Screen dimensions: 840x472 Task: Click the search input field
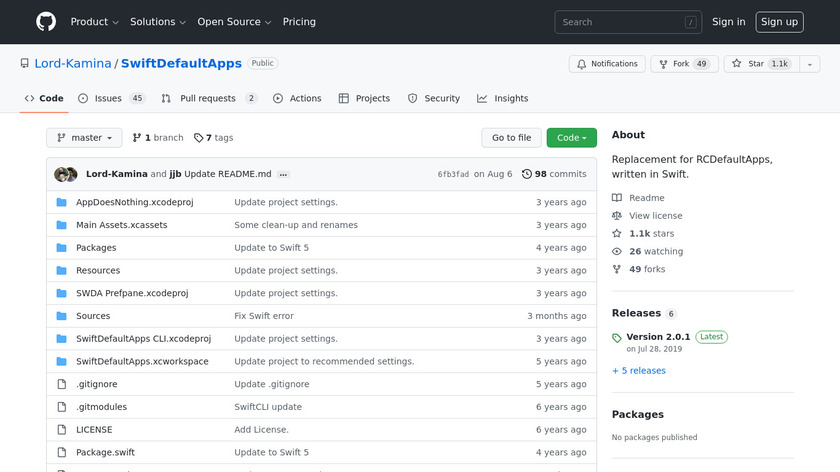coord(620,22)
